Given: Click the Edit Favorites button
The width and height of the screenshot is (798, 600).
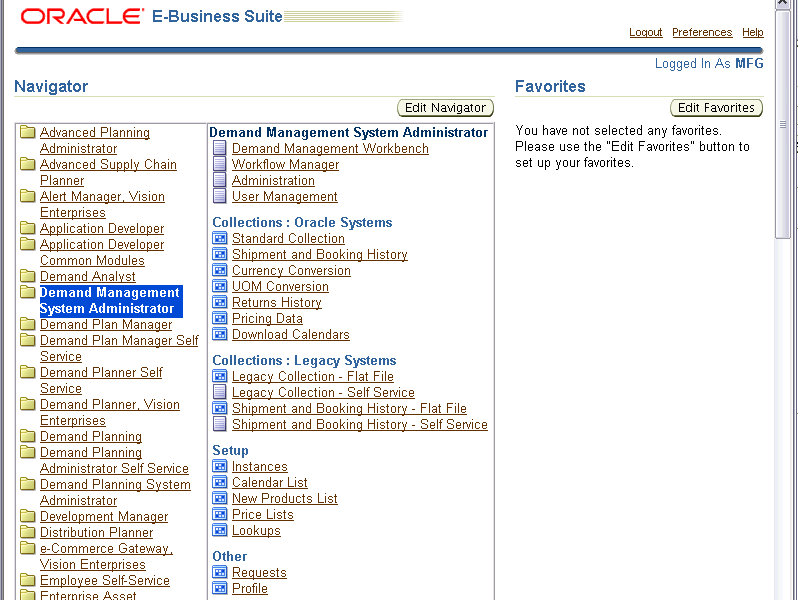Looking at the screenshot, I should [x=716, y=108].
